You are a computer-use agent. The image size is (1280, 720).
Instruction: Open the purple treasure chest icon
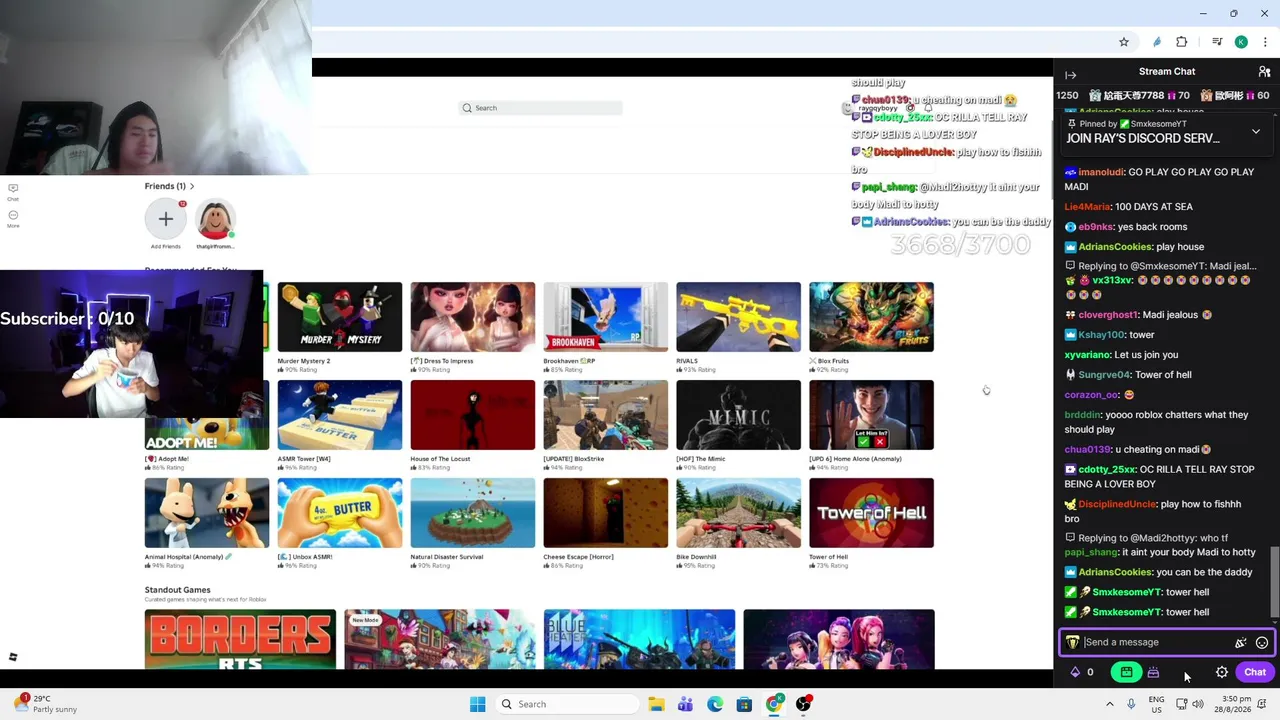click(1153, 673)
